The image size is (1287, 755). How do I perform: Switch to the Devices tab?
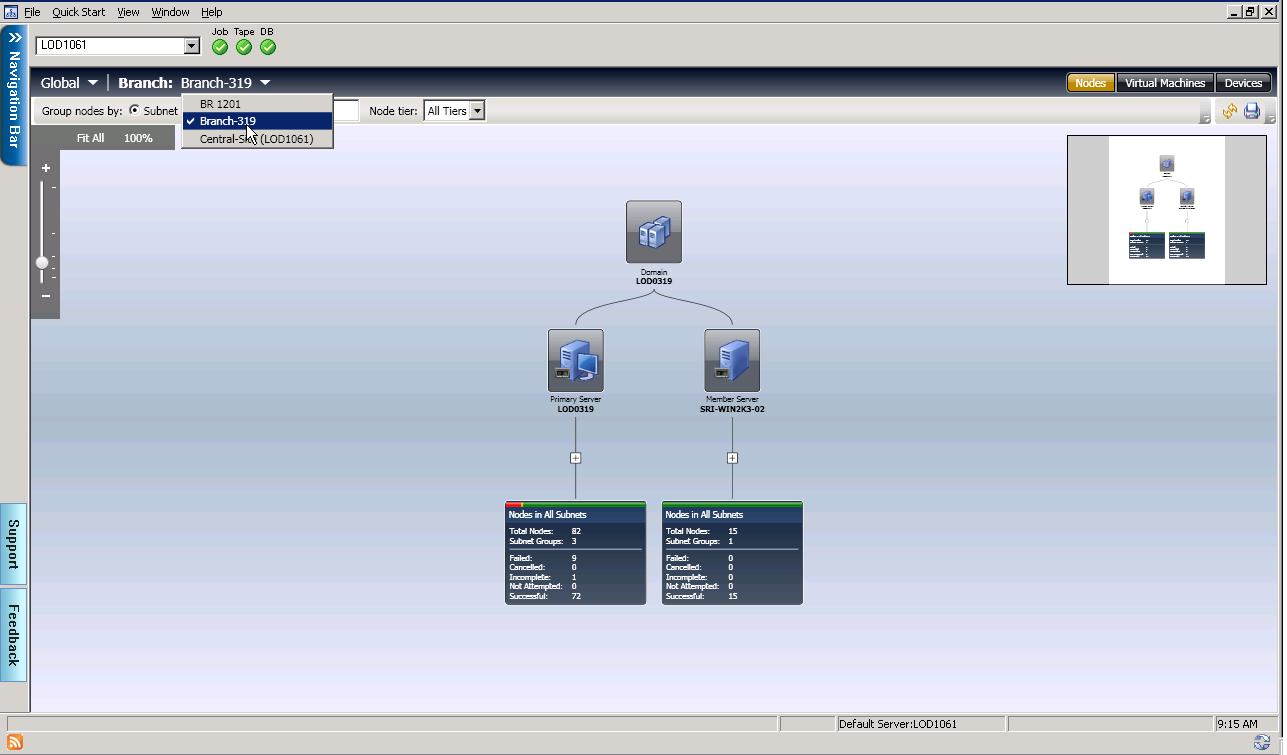click(1244, 83)
